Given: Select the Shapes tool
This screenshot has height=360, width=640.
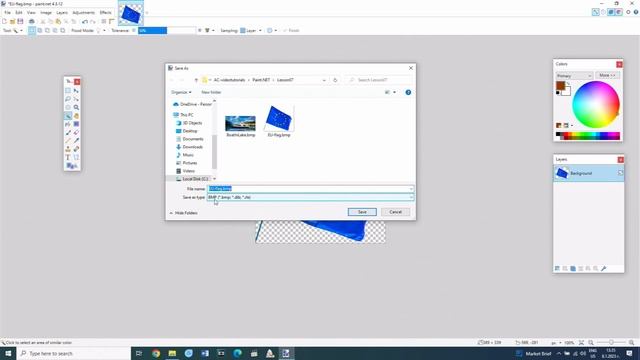Looking at the screenshot, I should coord(71,166).
